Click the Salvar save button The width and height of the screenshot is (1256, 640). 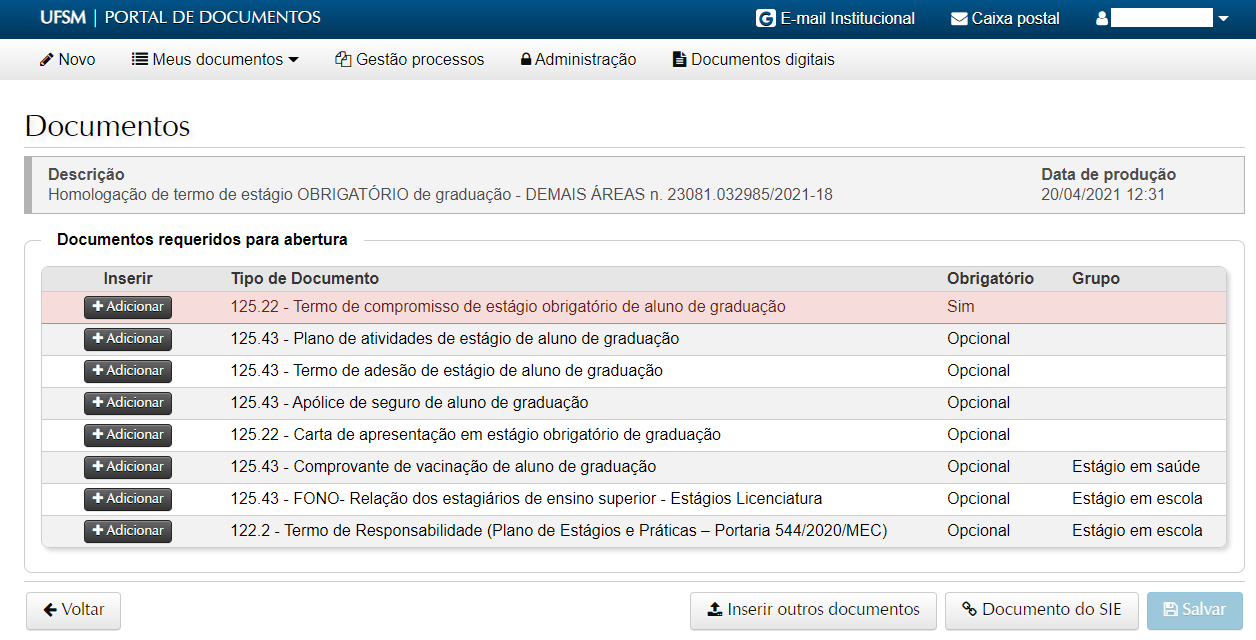click(x=1194, y=610)
